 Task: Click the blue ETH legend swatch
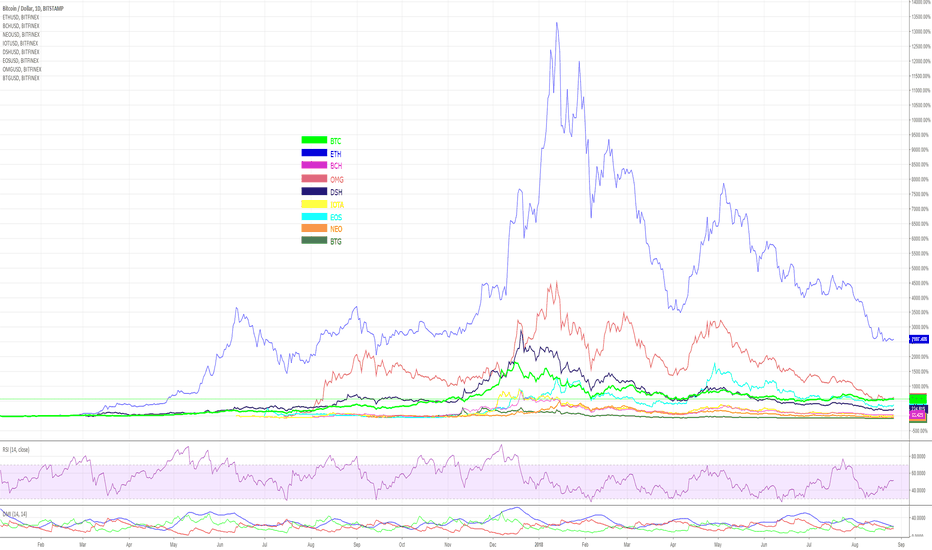314,153
